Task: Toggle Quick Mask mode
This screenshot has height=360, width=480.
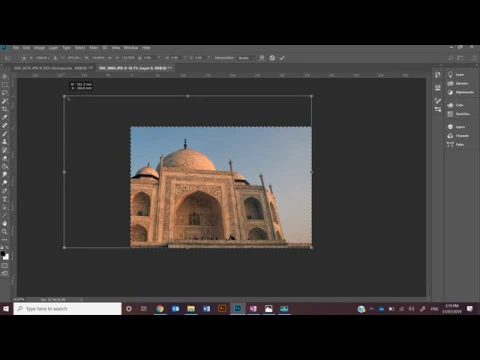Action: point(5,266)
